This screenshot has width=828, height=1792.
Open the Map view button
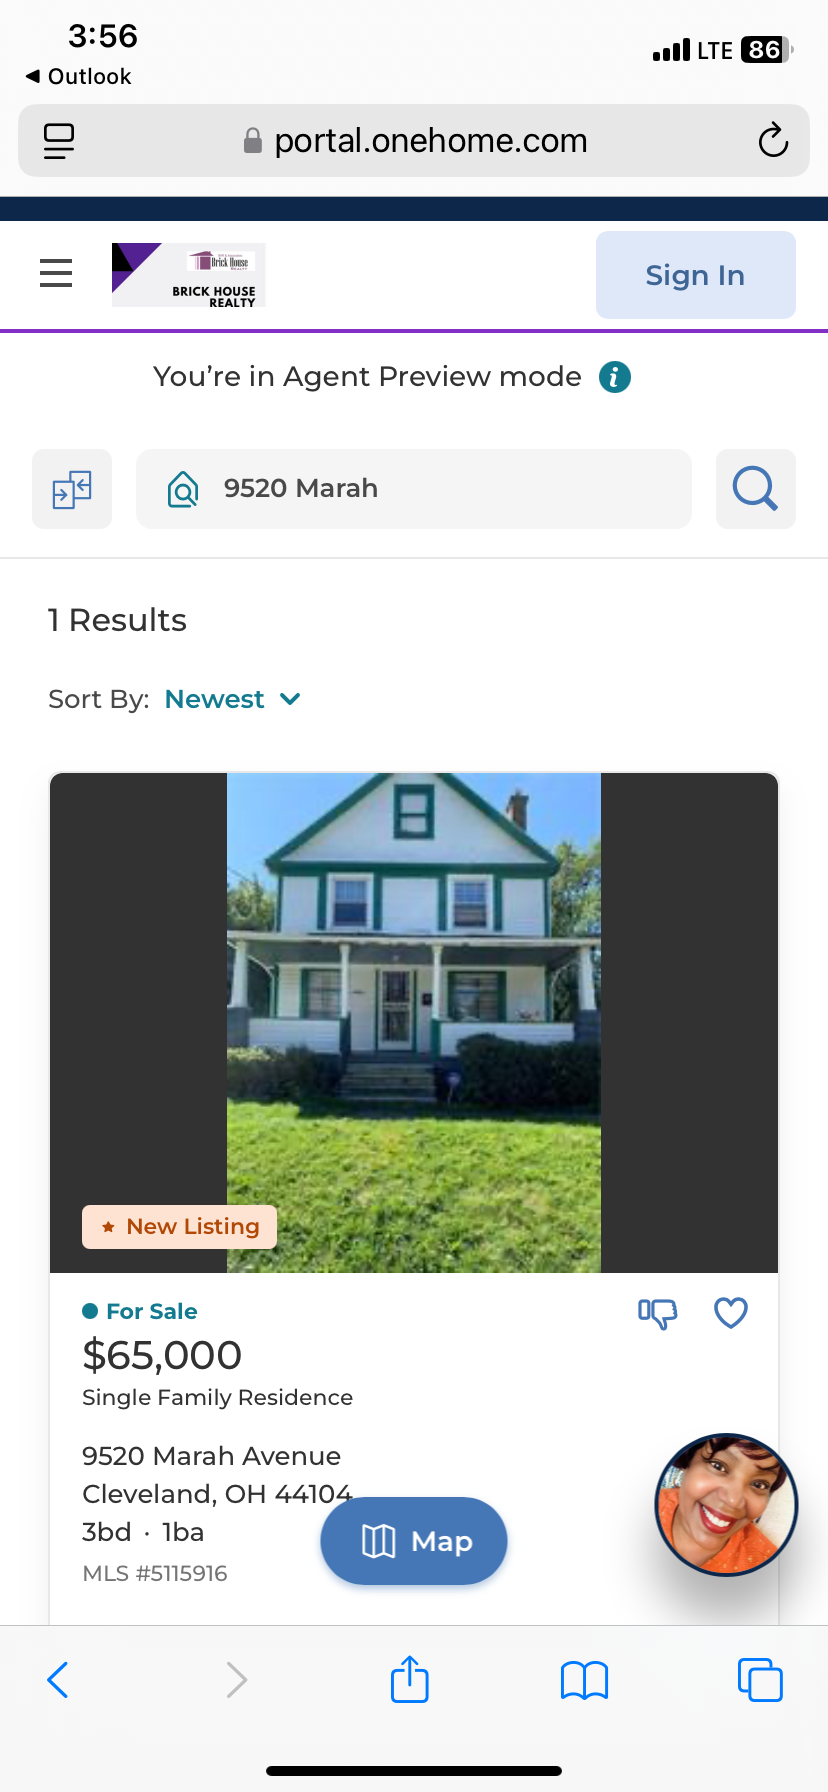(x=414, y=1541)
